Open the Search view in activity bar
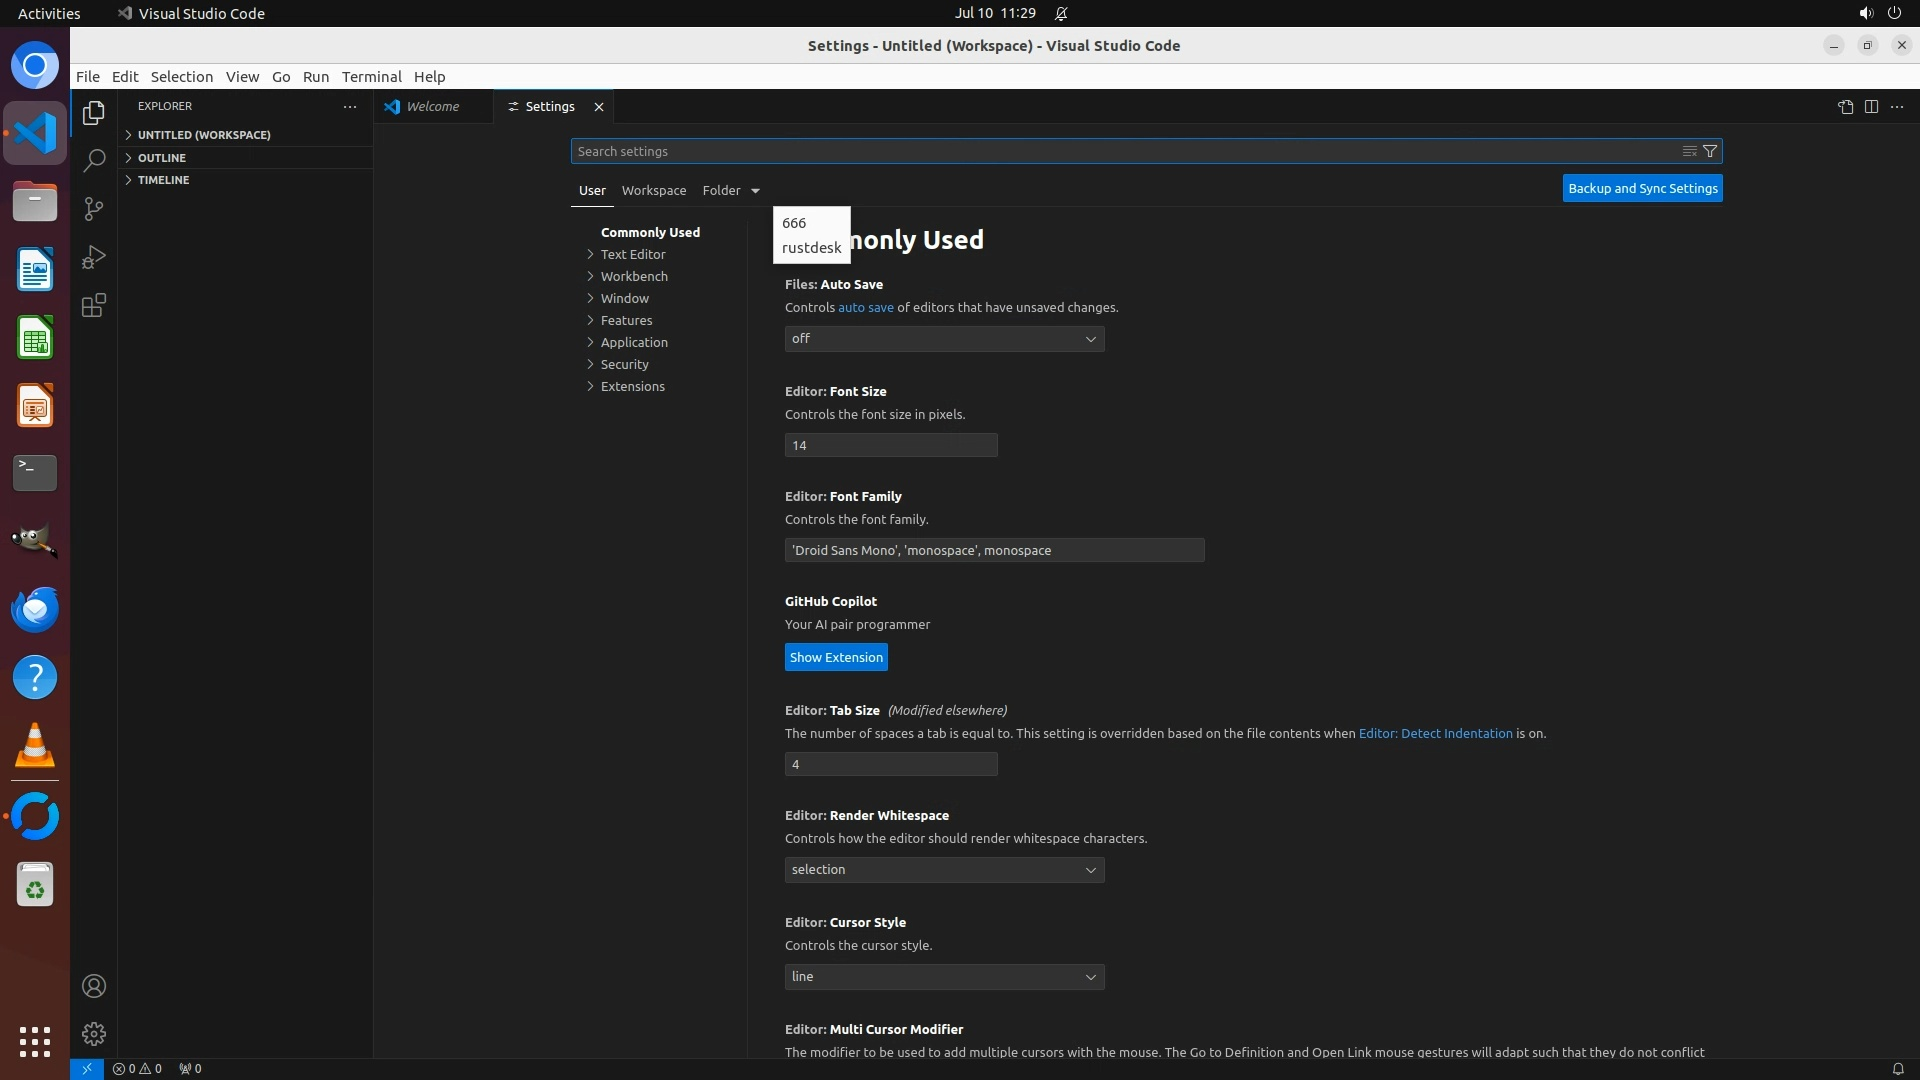Viewport: 1920px width, 1080px height. point(94,161)
